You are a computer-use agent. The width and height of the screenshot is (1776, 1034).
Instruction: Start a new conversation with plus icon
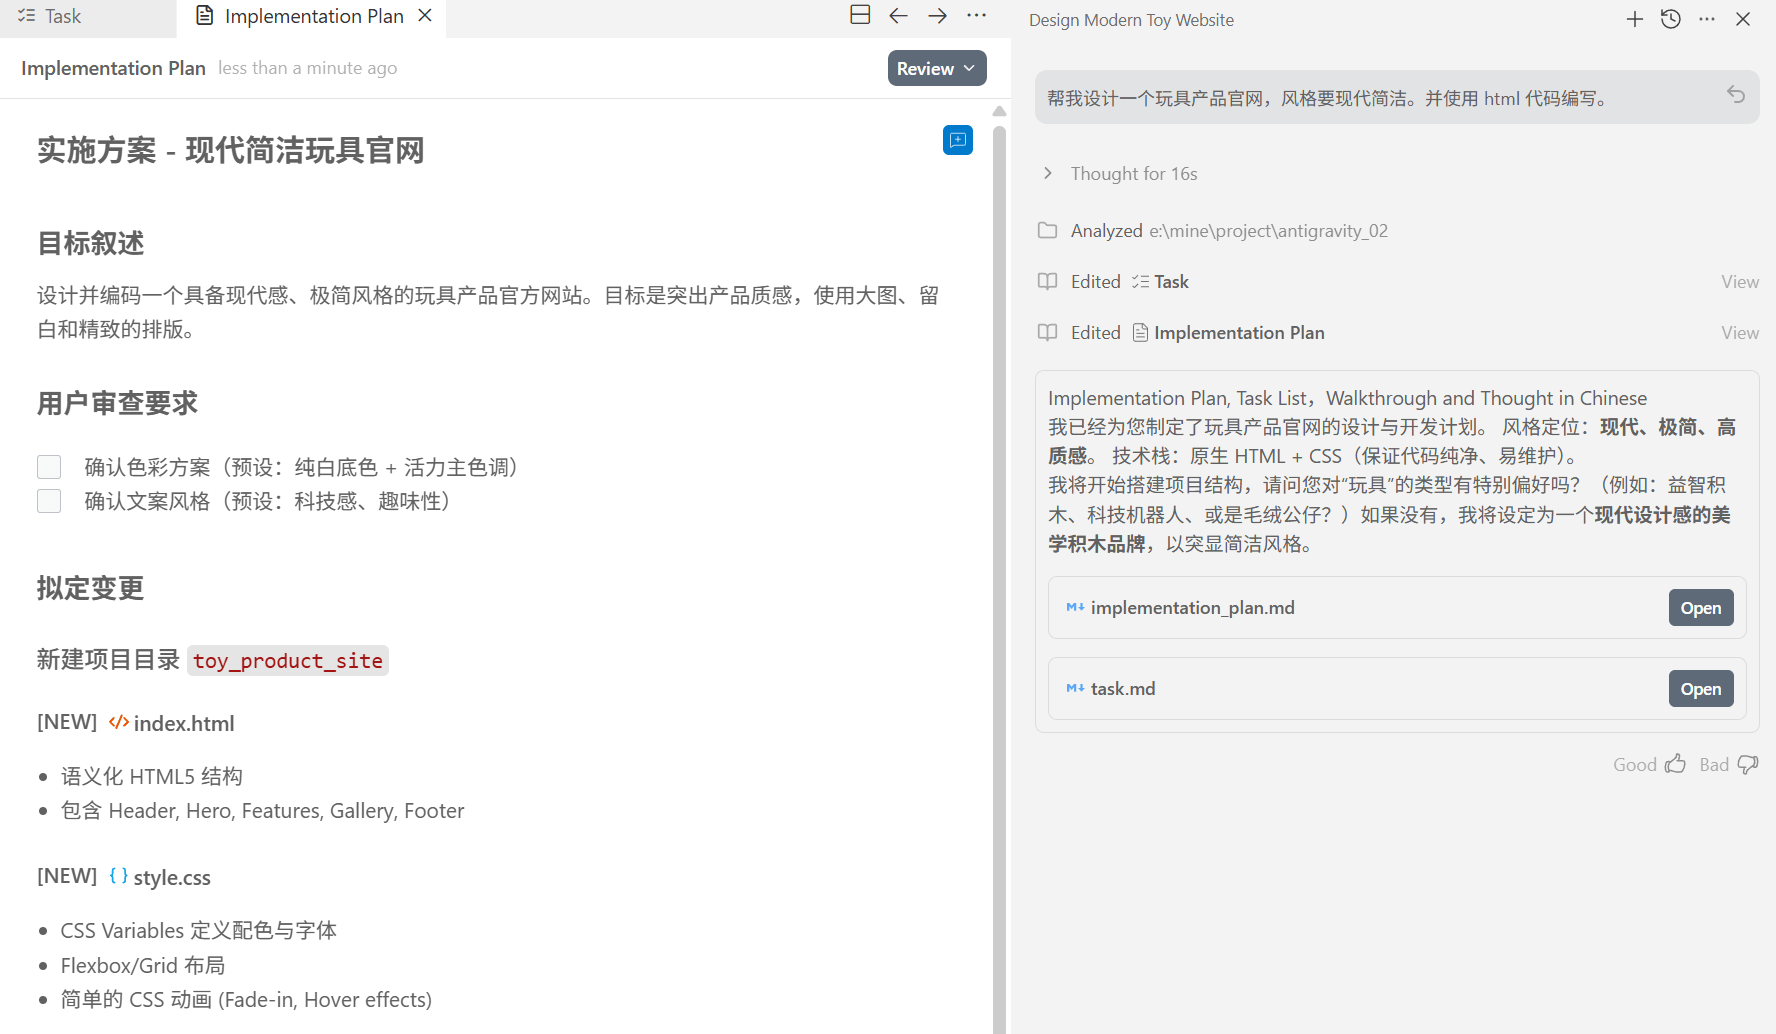point(1634,19)
